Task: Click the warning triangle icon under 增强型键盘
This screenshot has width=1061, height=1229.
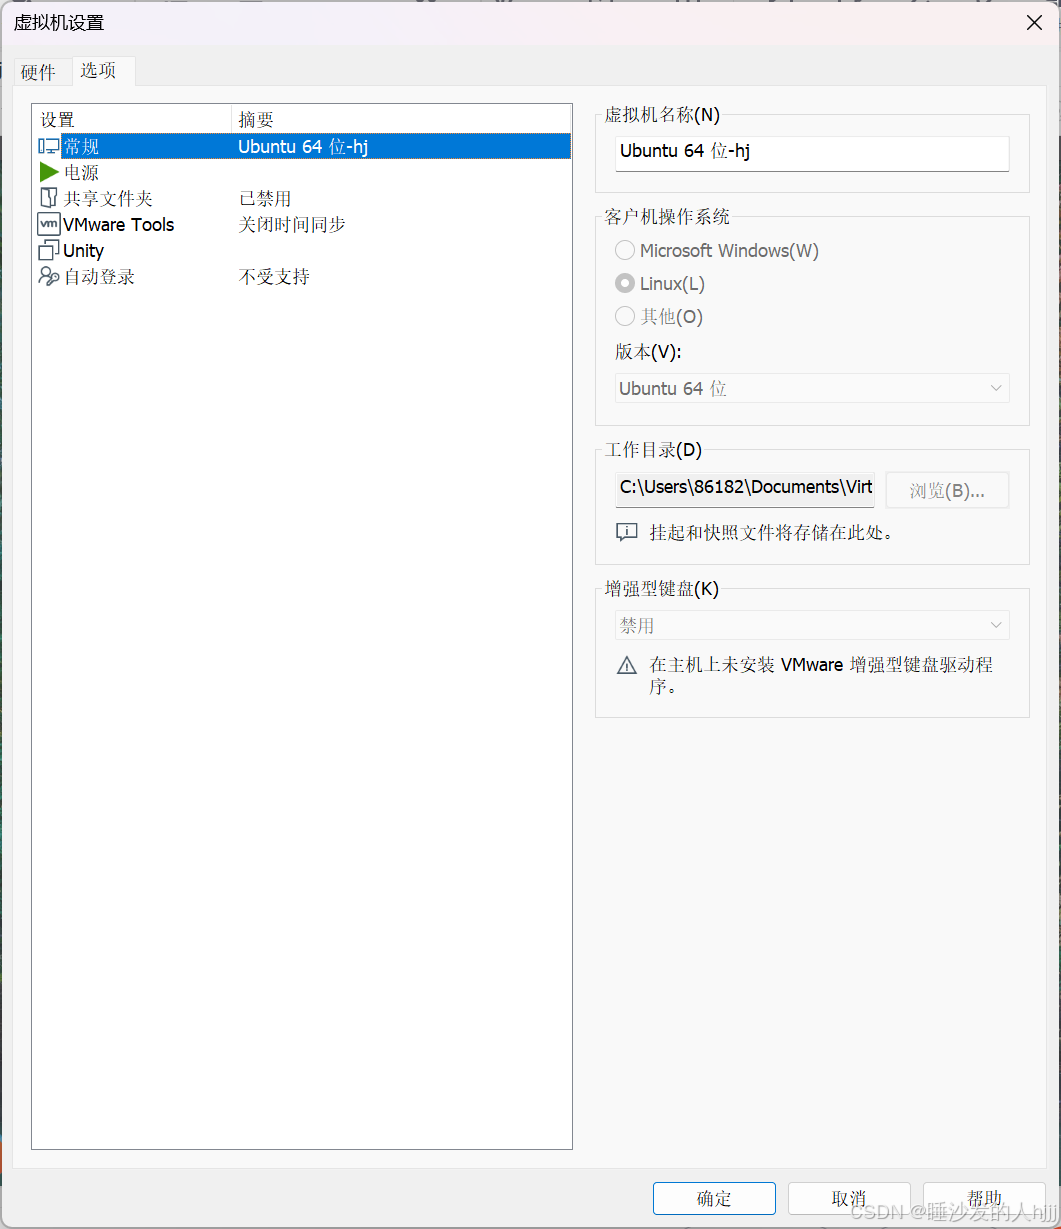Action: click(x=627, y=665)
